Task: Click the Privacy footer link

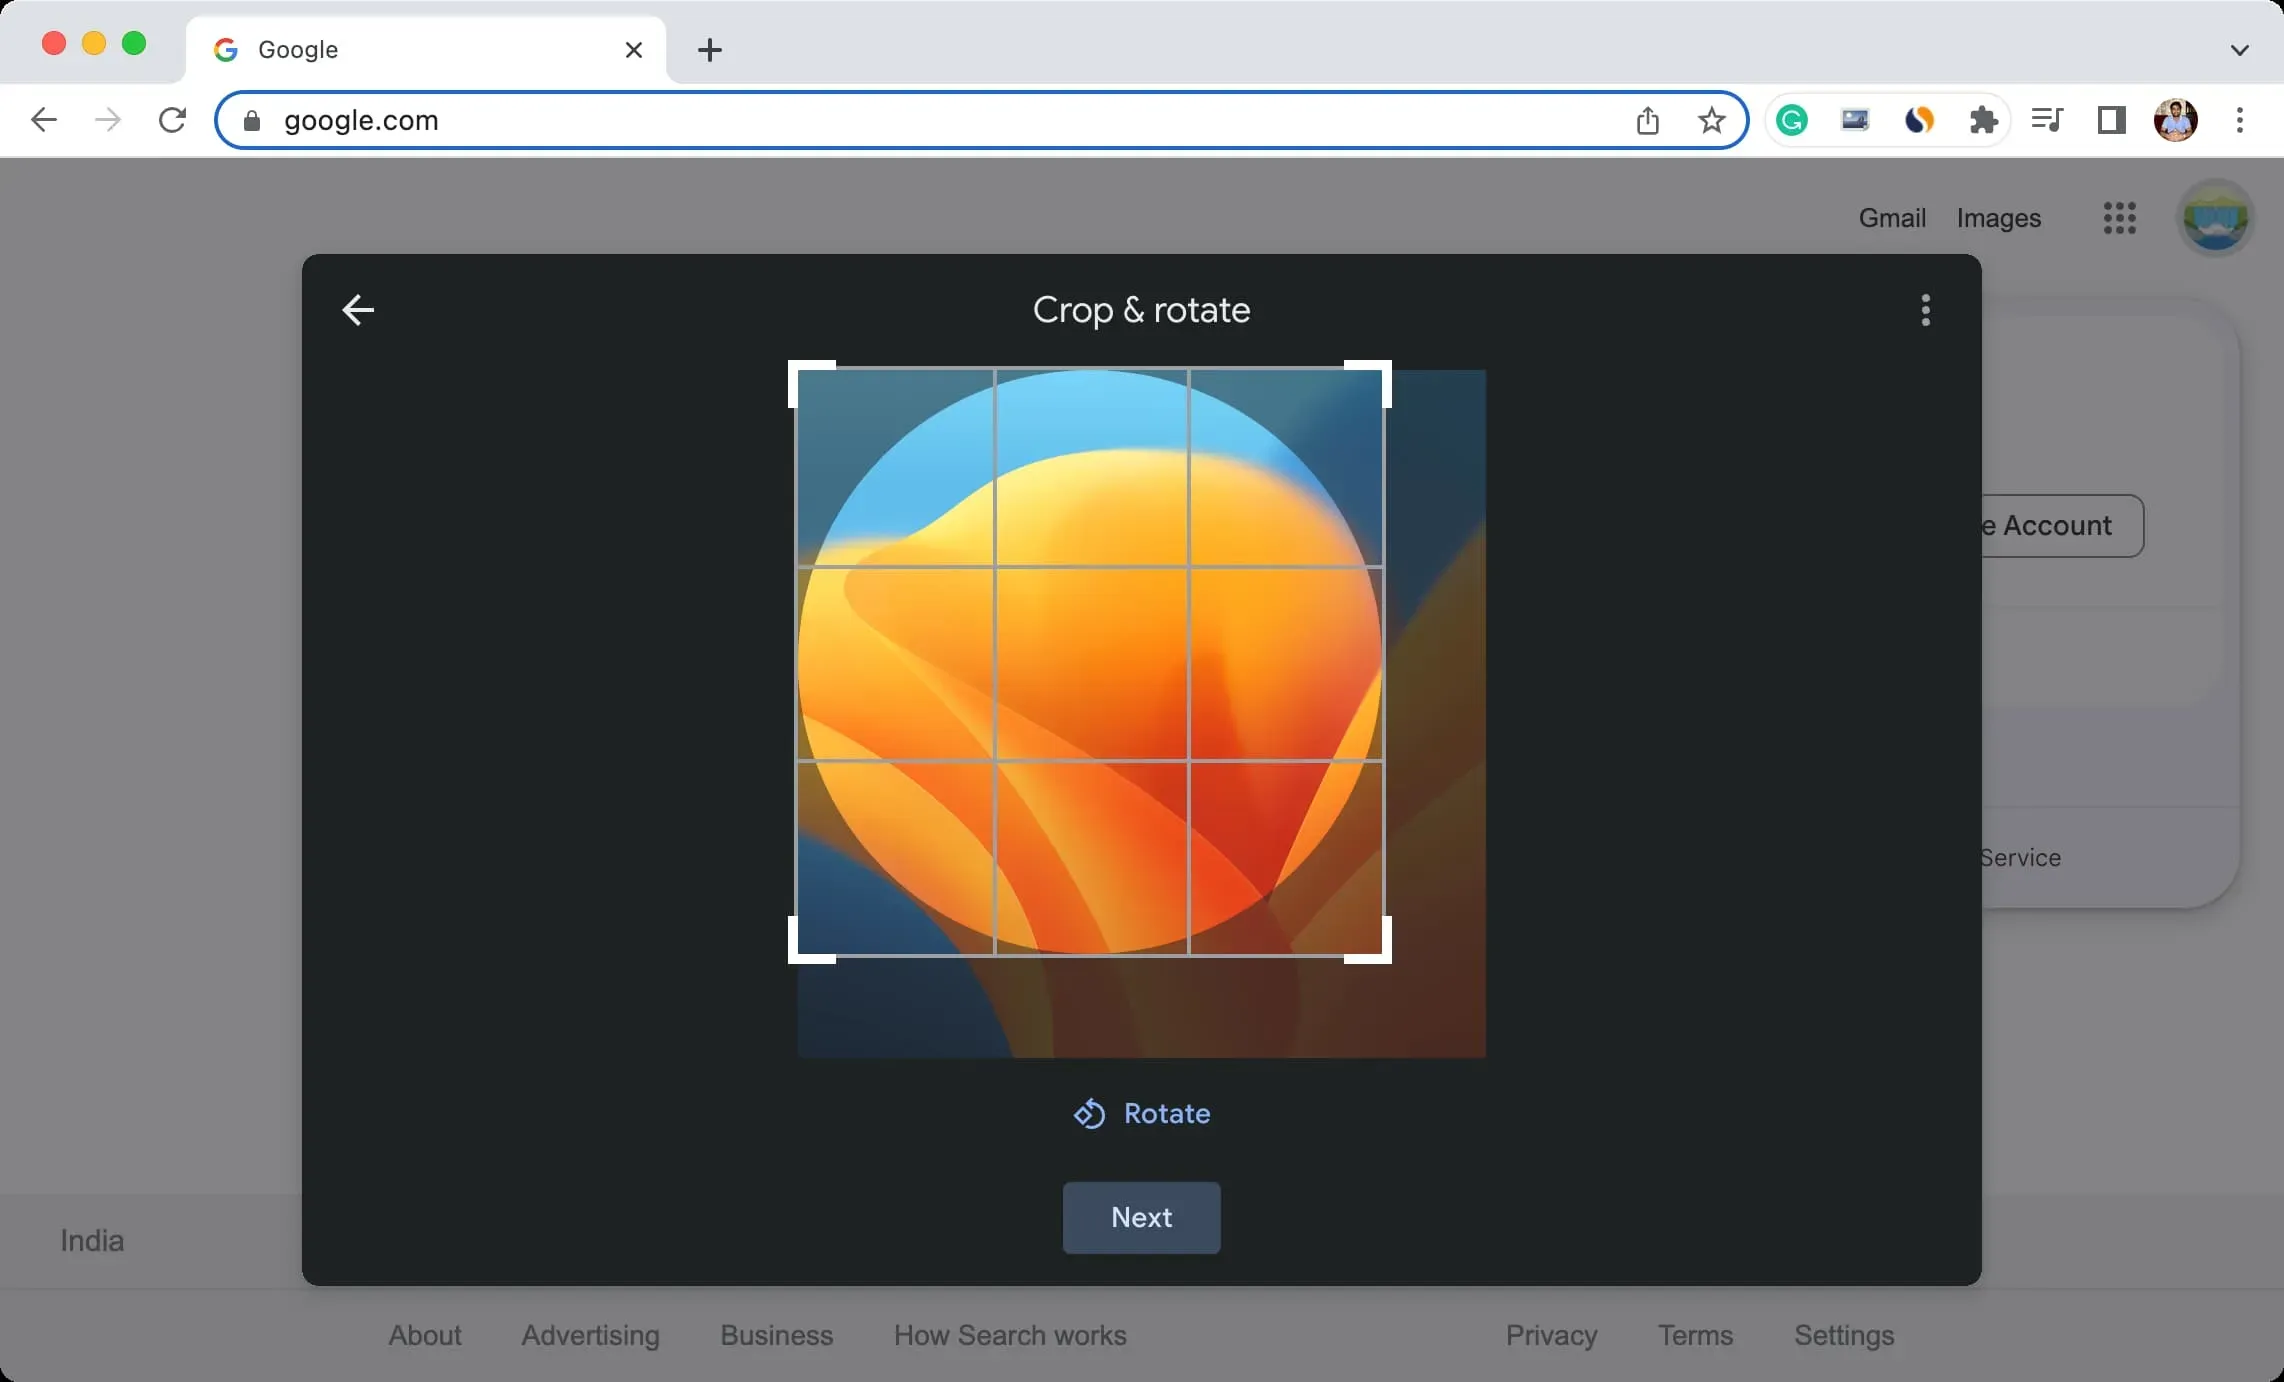Action: coord(1551,1335)
